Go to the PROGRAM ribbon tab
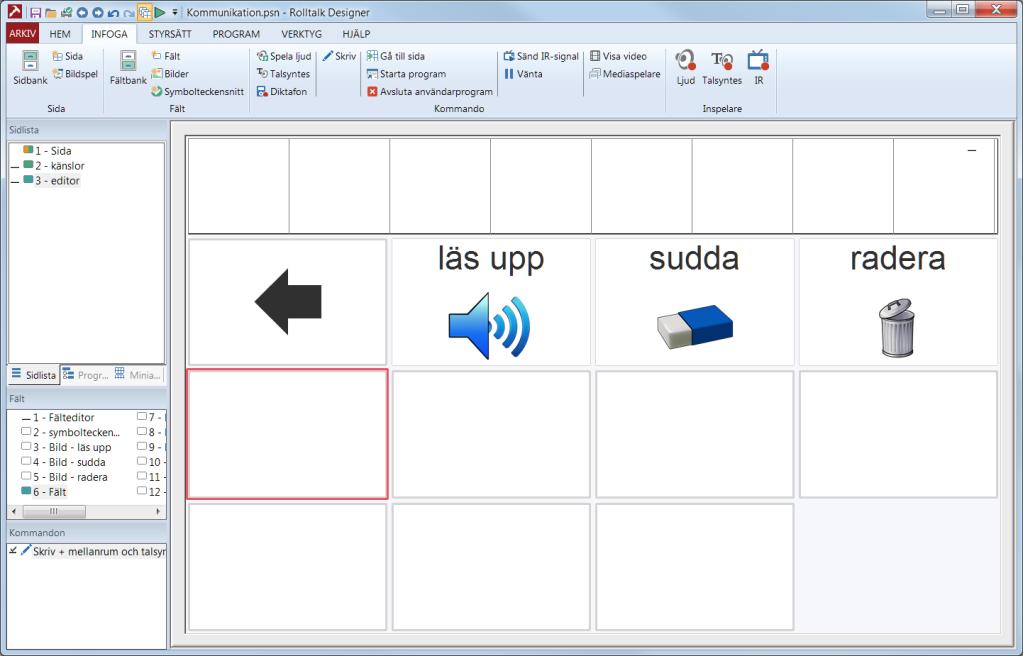Viewport: 1023px width, 656px height. (236, 34)
